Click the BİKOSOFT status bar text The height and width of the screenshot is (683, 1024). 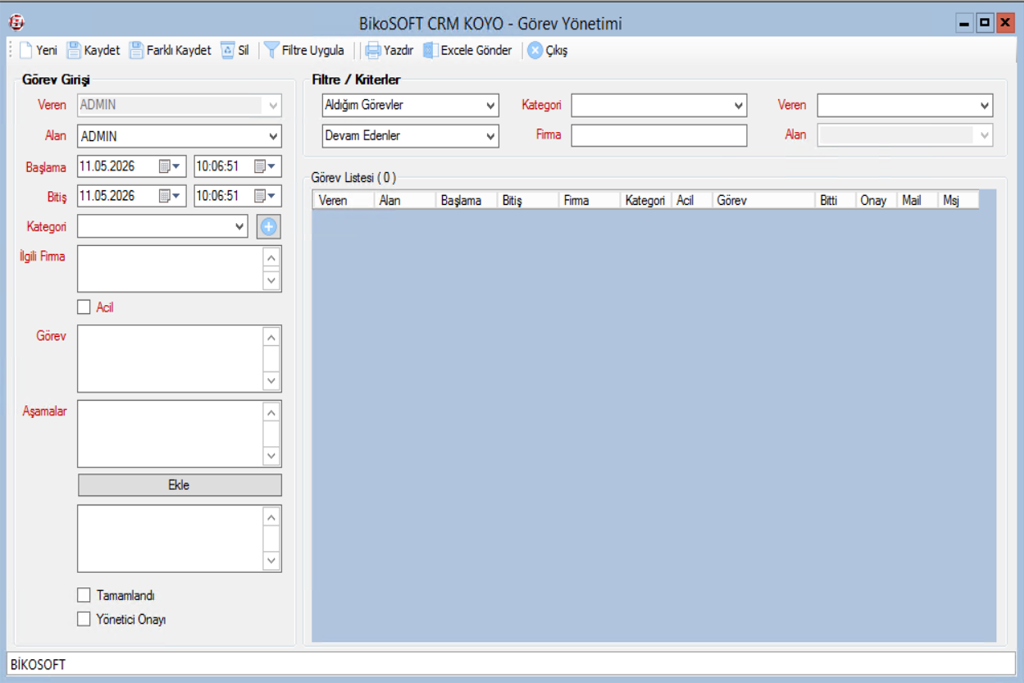coord(38,665)
